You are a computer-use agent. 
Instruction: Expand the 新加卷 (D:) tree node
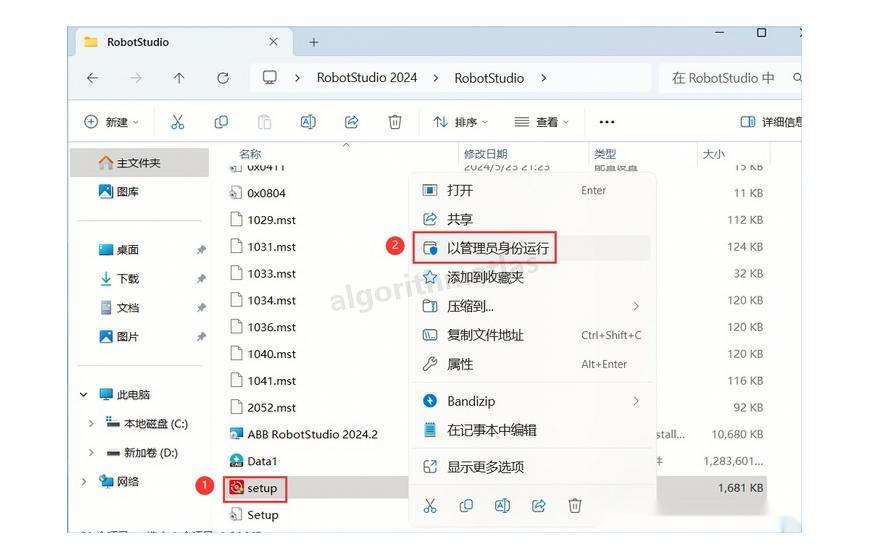(91, 452)
